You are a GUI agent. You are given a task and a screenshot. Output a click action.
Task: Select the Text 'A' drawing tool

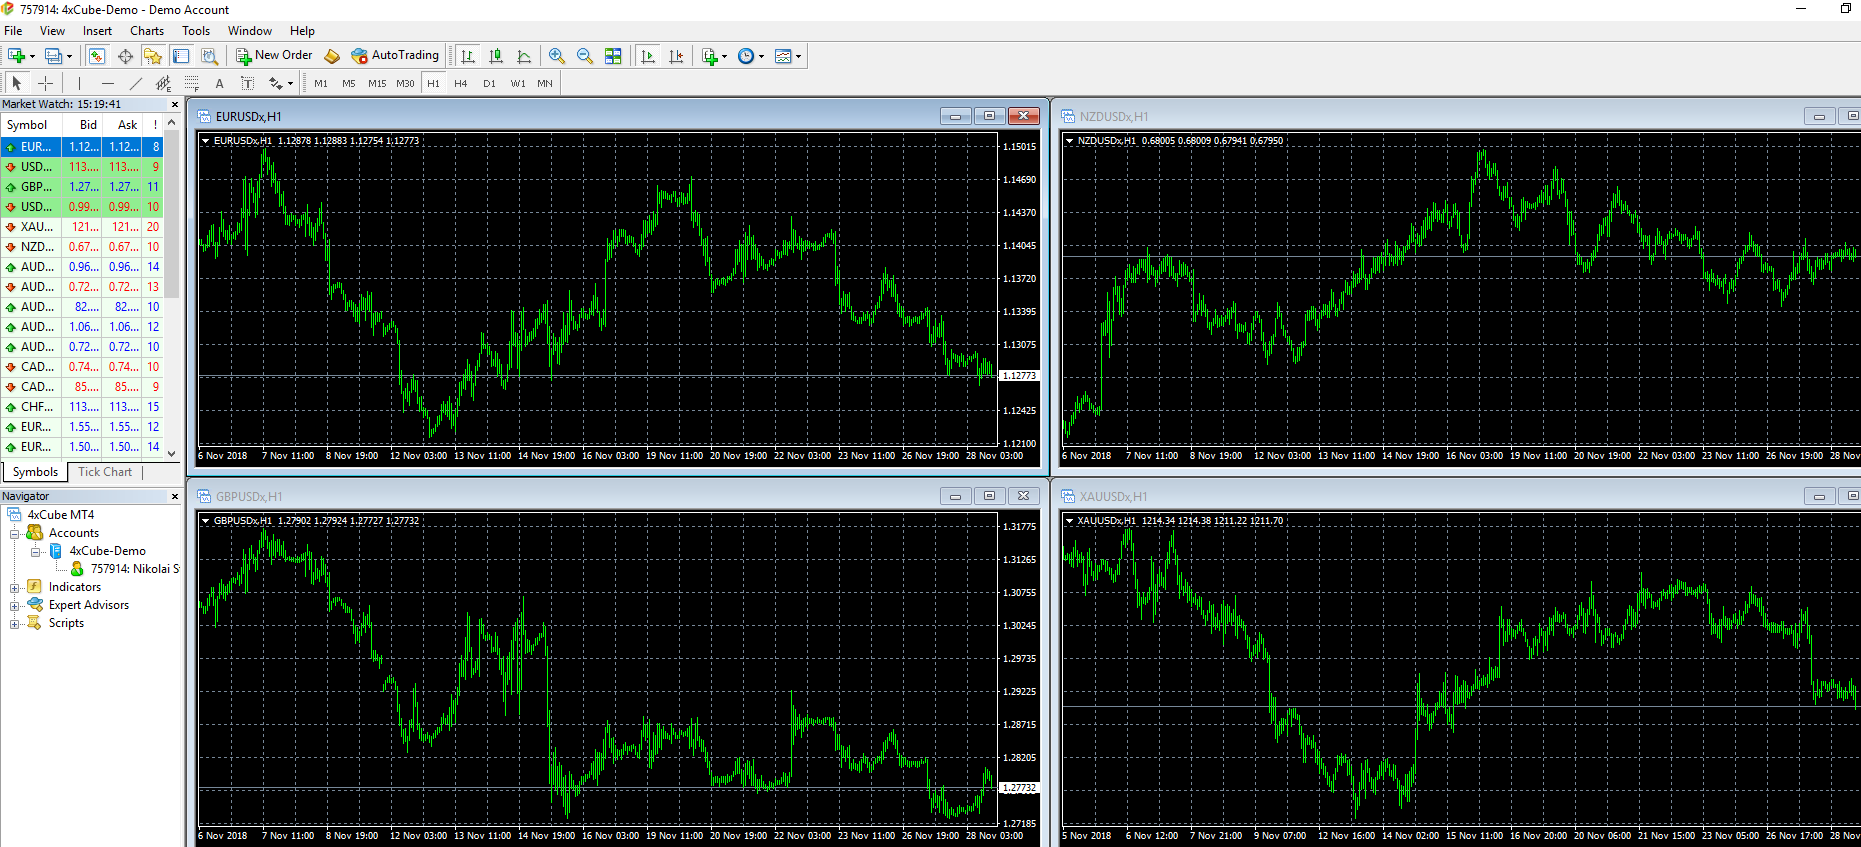point(219,83)
